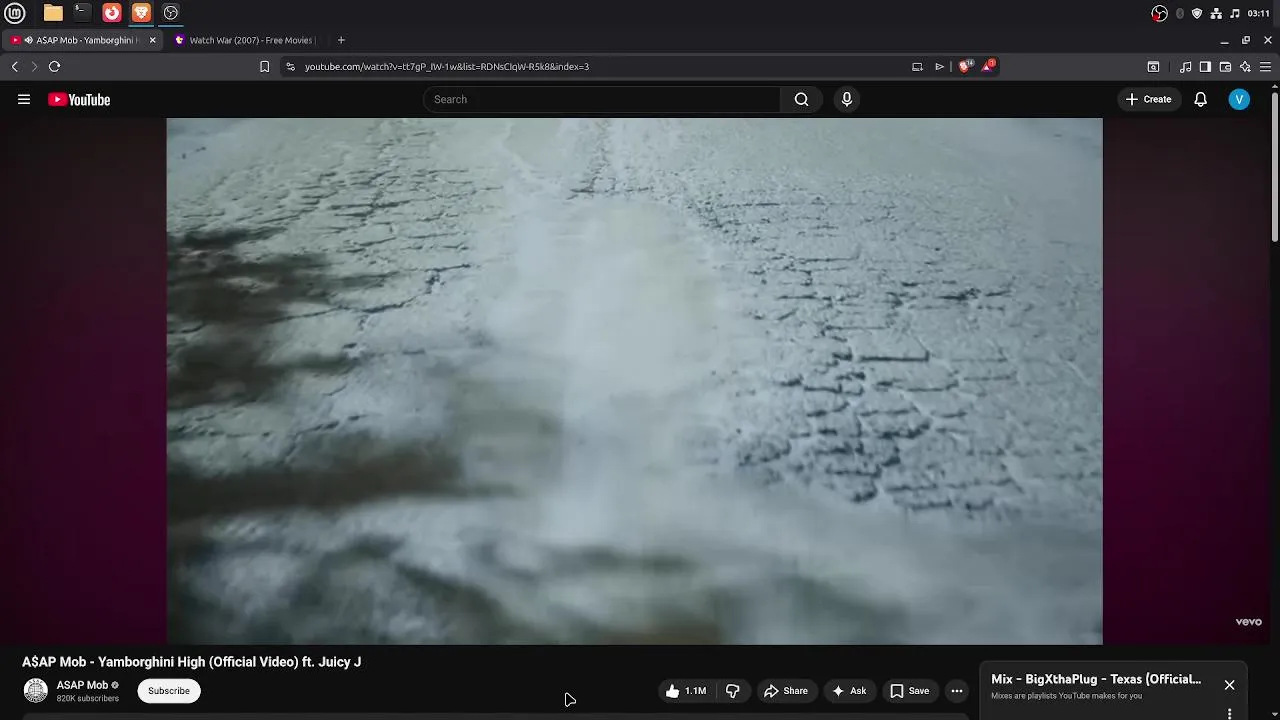The width and height of the screenshot is (1280, 720).
Task: Open OBS Studio from the panel
Action: (171, 13)
